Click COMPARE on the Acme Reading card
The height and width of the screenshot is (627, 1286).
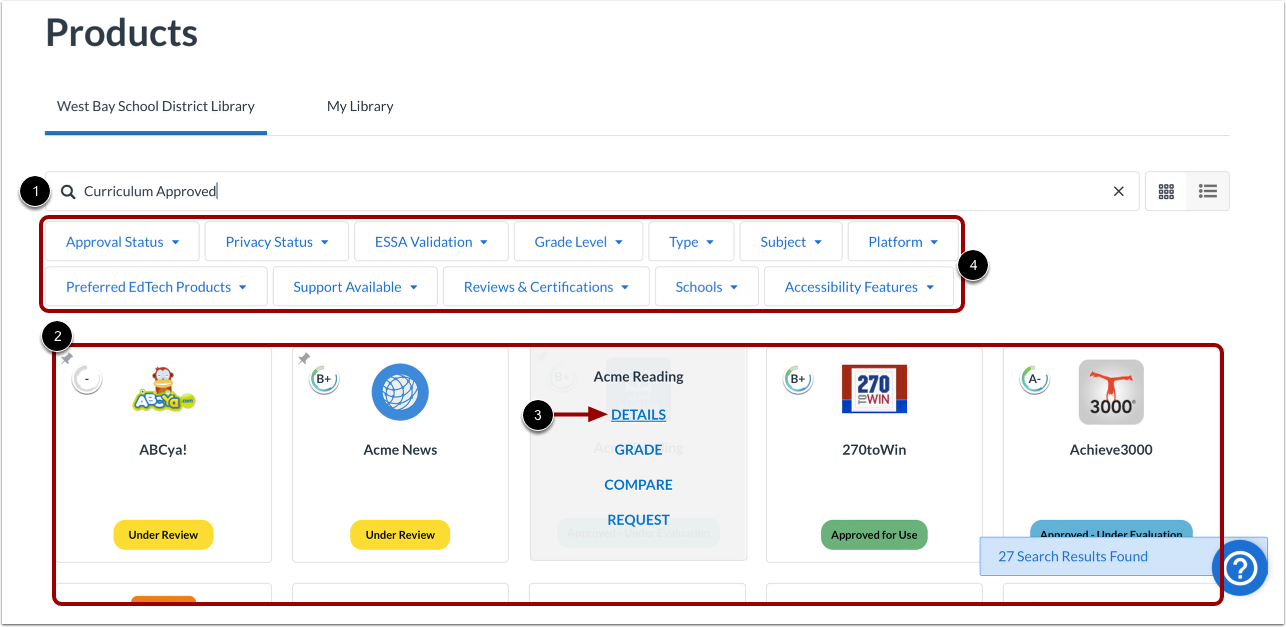(x=638, y=484)
